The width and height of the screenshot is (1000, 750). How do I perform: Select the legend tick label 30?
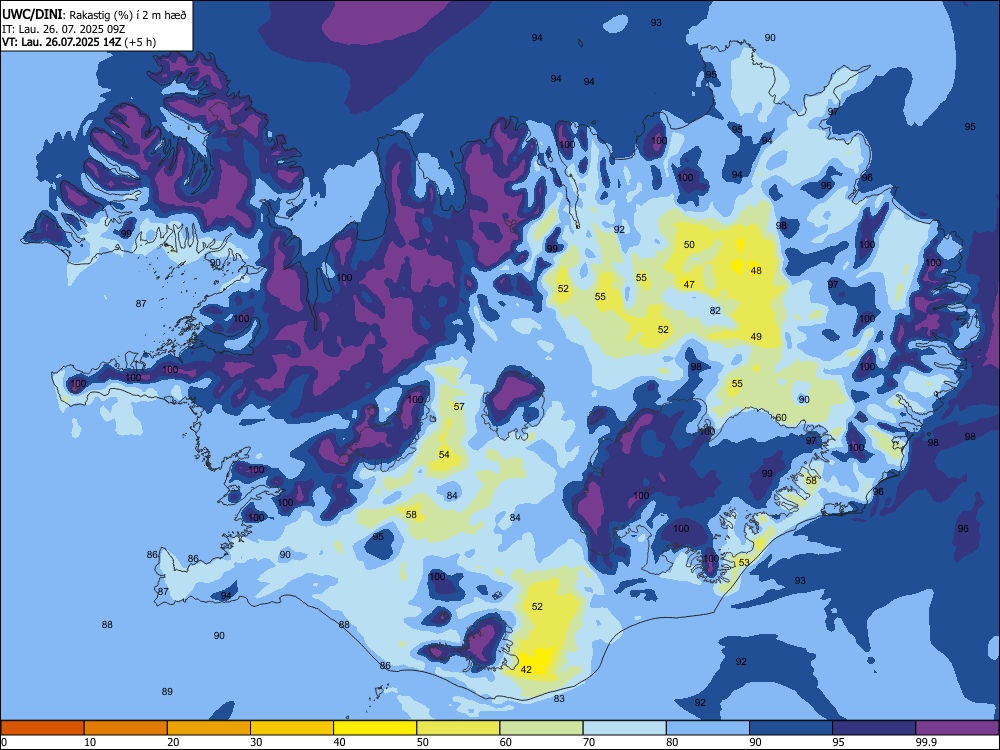(x=257, y=742)
